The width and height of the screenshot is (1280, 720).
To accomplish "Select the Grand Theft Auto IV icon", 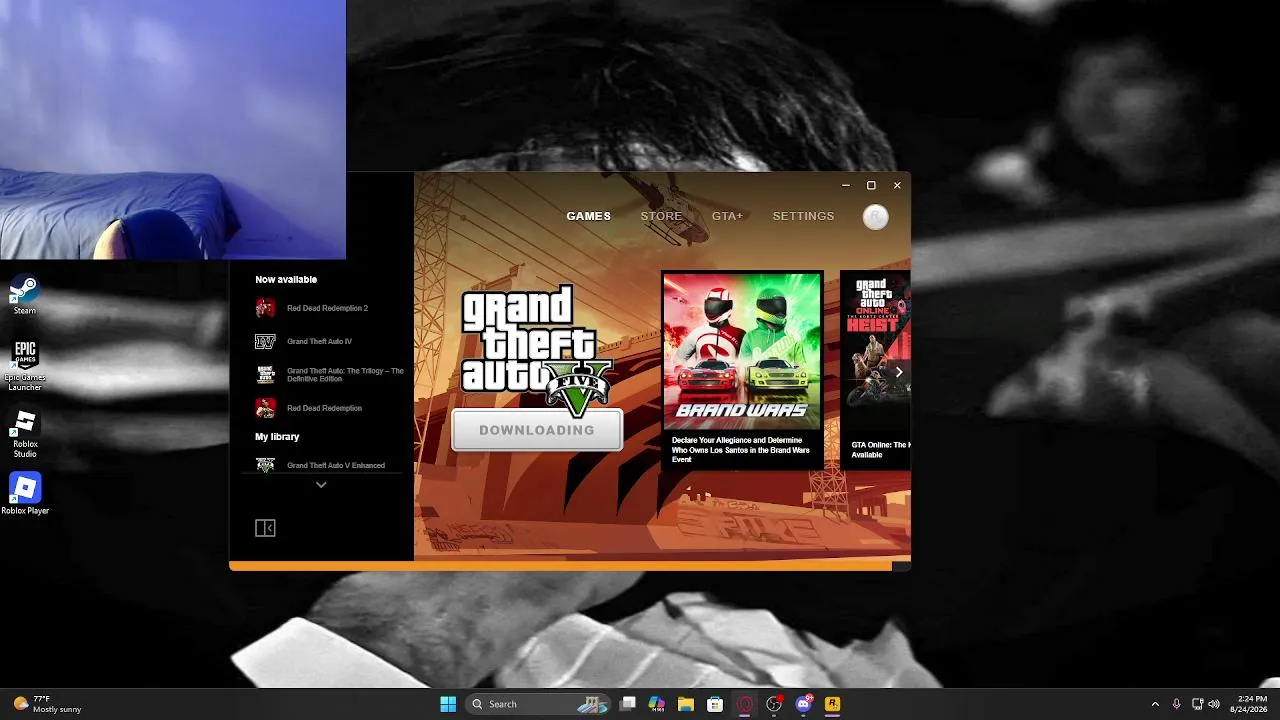I will click(265, 341).
